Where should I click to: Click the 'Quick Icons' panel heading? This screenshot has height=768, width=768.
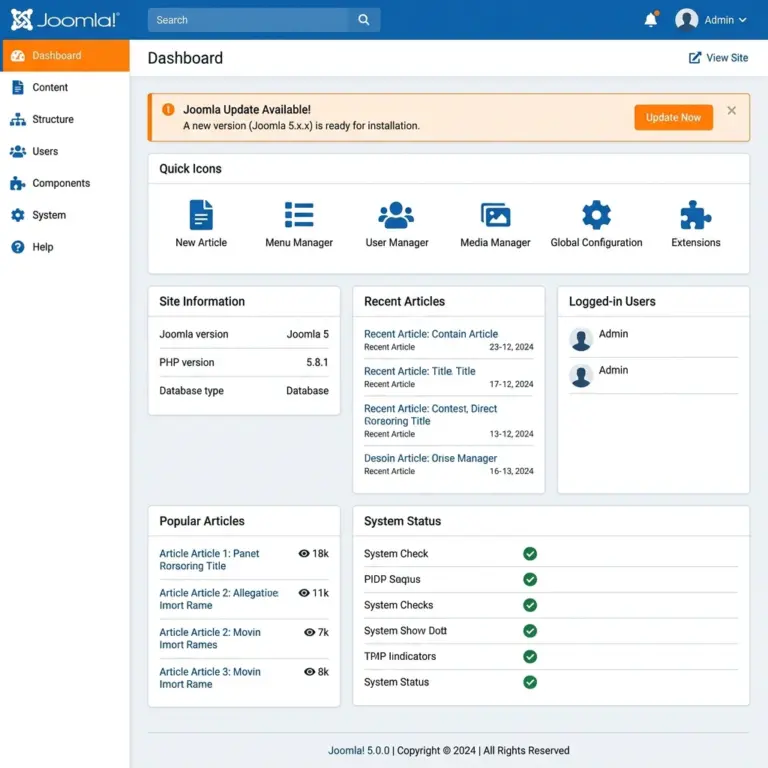pyautogui.click(x=190, y=168)
